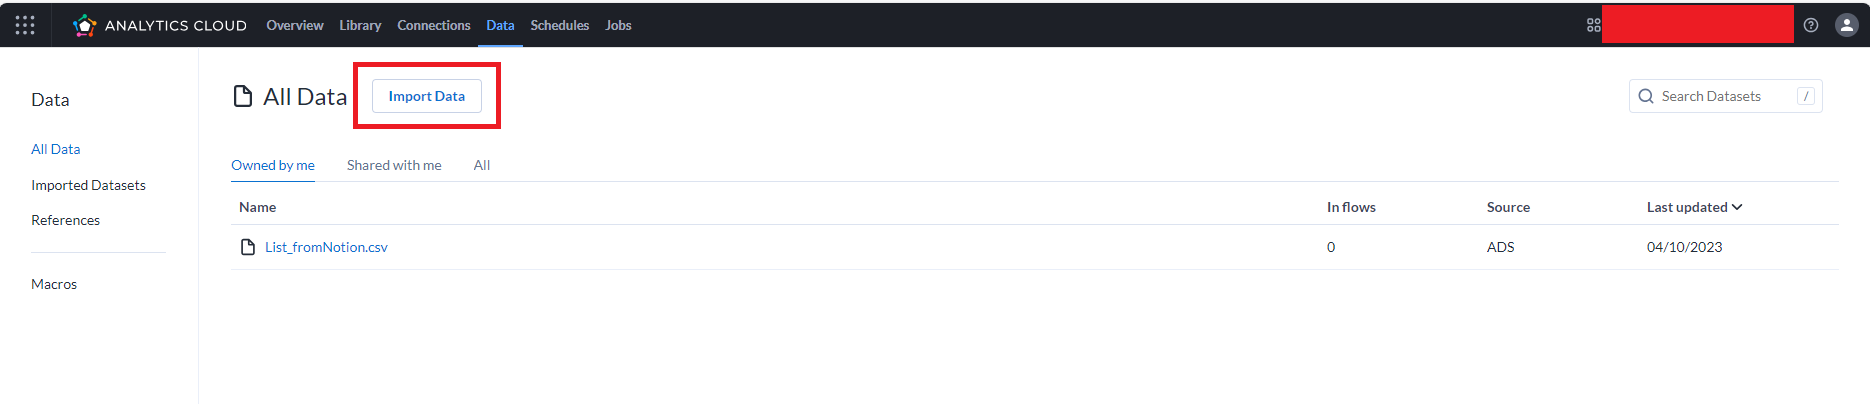Click the magnifier icon in Search Datasets
Screen dimensions: 1870x404
click(x=1646, y=96)
